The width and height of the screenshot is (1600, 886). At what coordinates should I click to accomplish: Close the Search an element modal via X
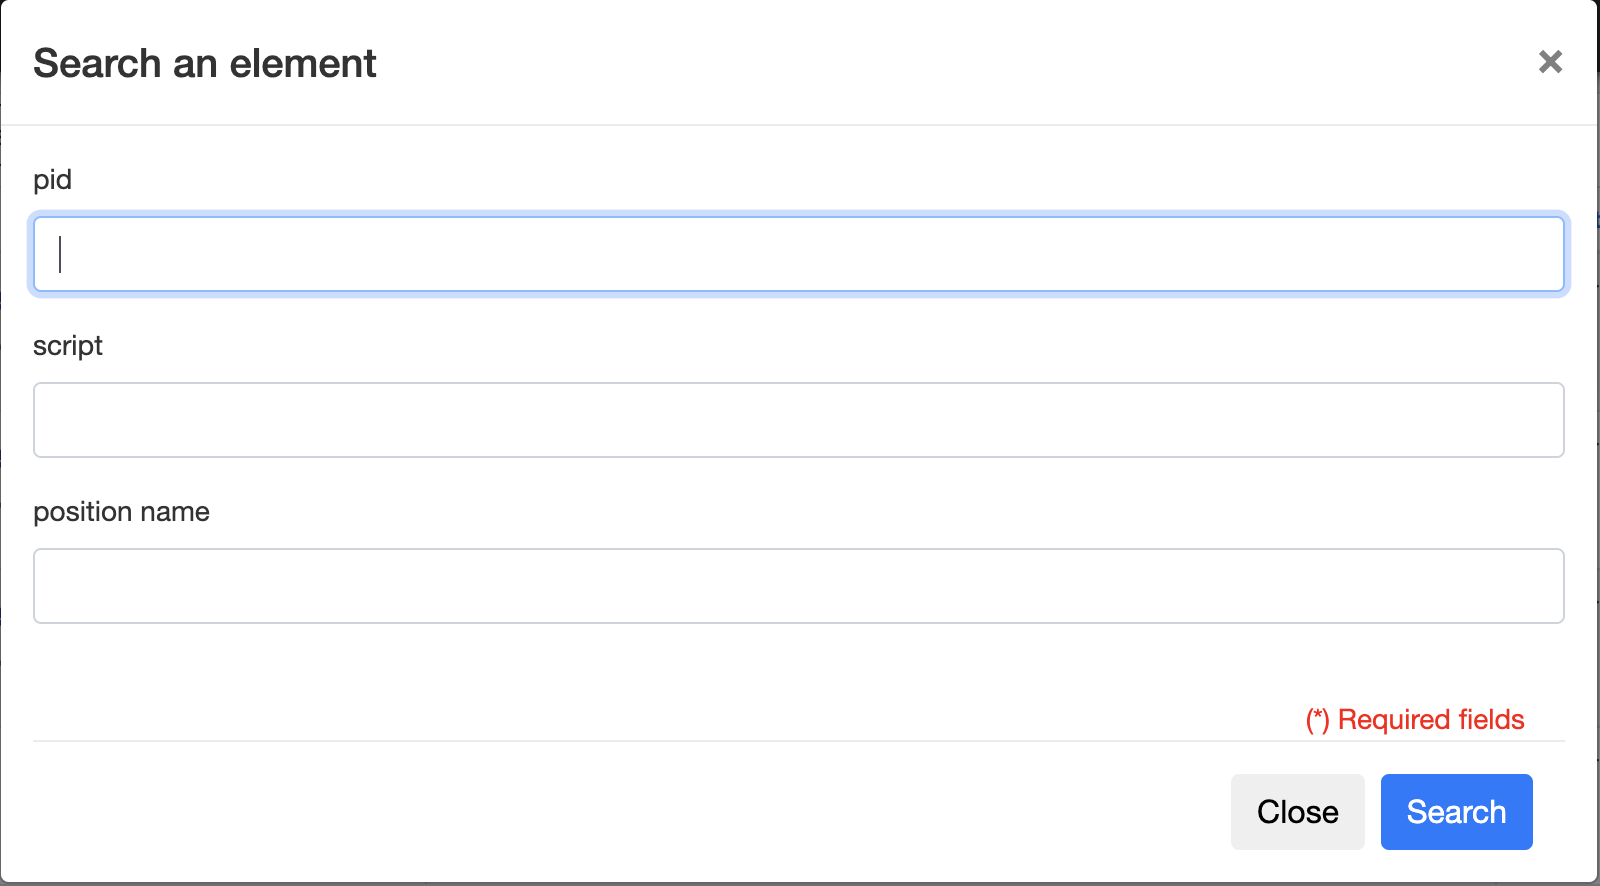click(1550, 62)
